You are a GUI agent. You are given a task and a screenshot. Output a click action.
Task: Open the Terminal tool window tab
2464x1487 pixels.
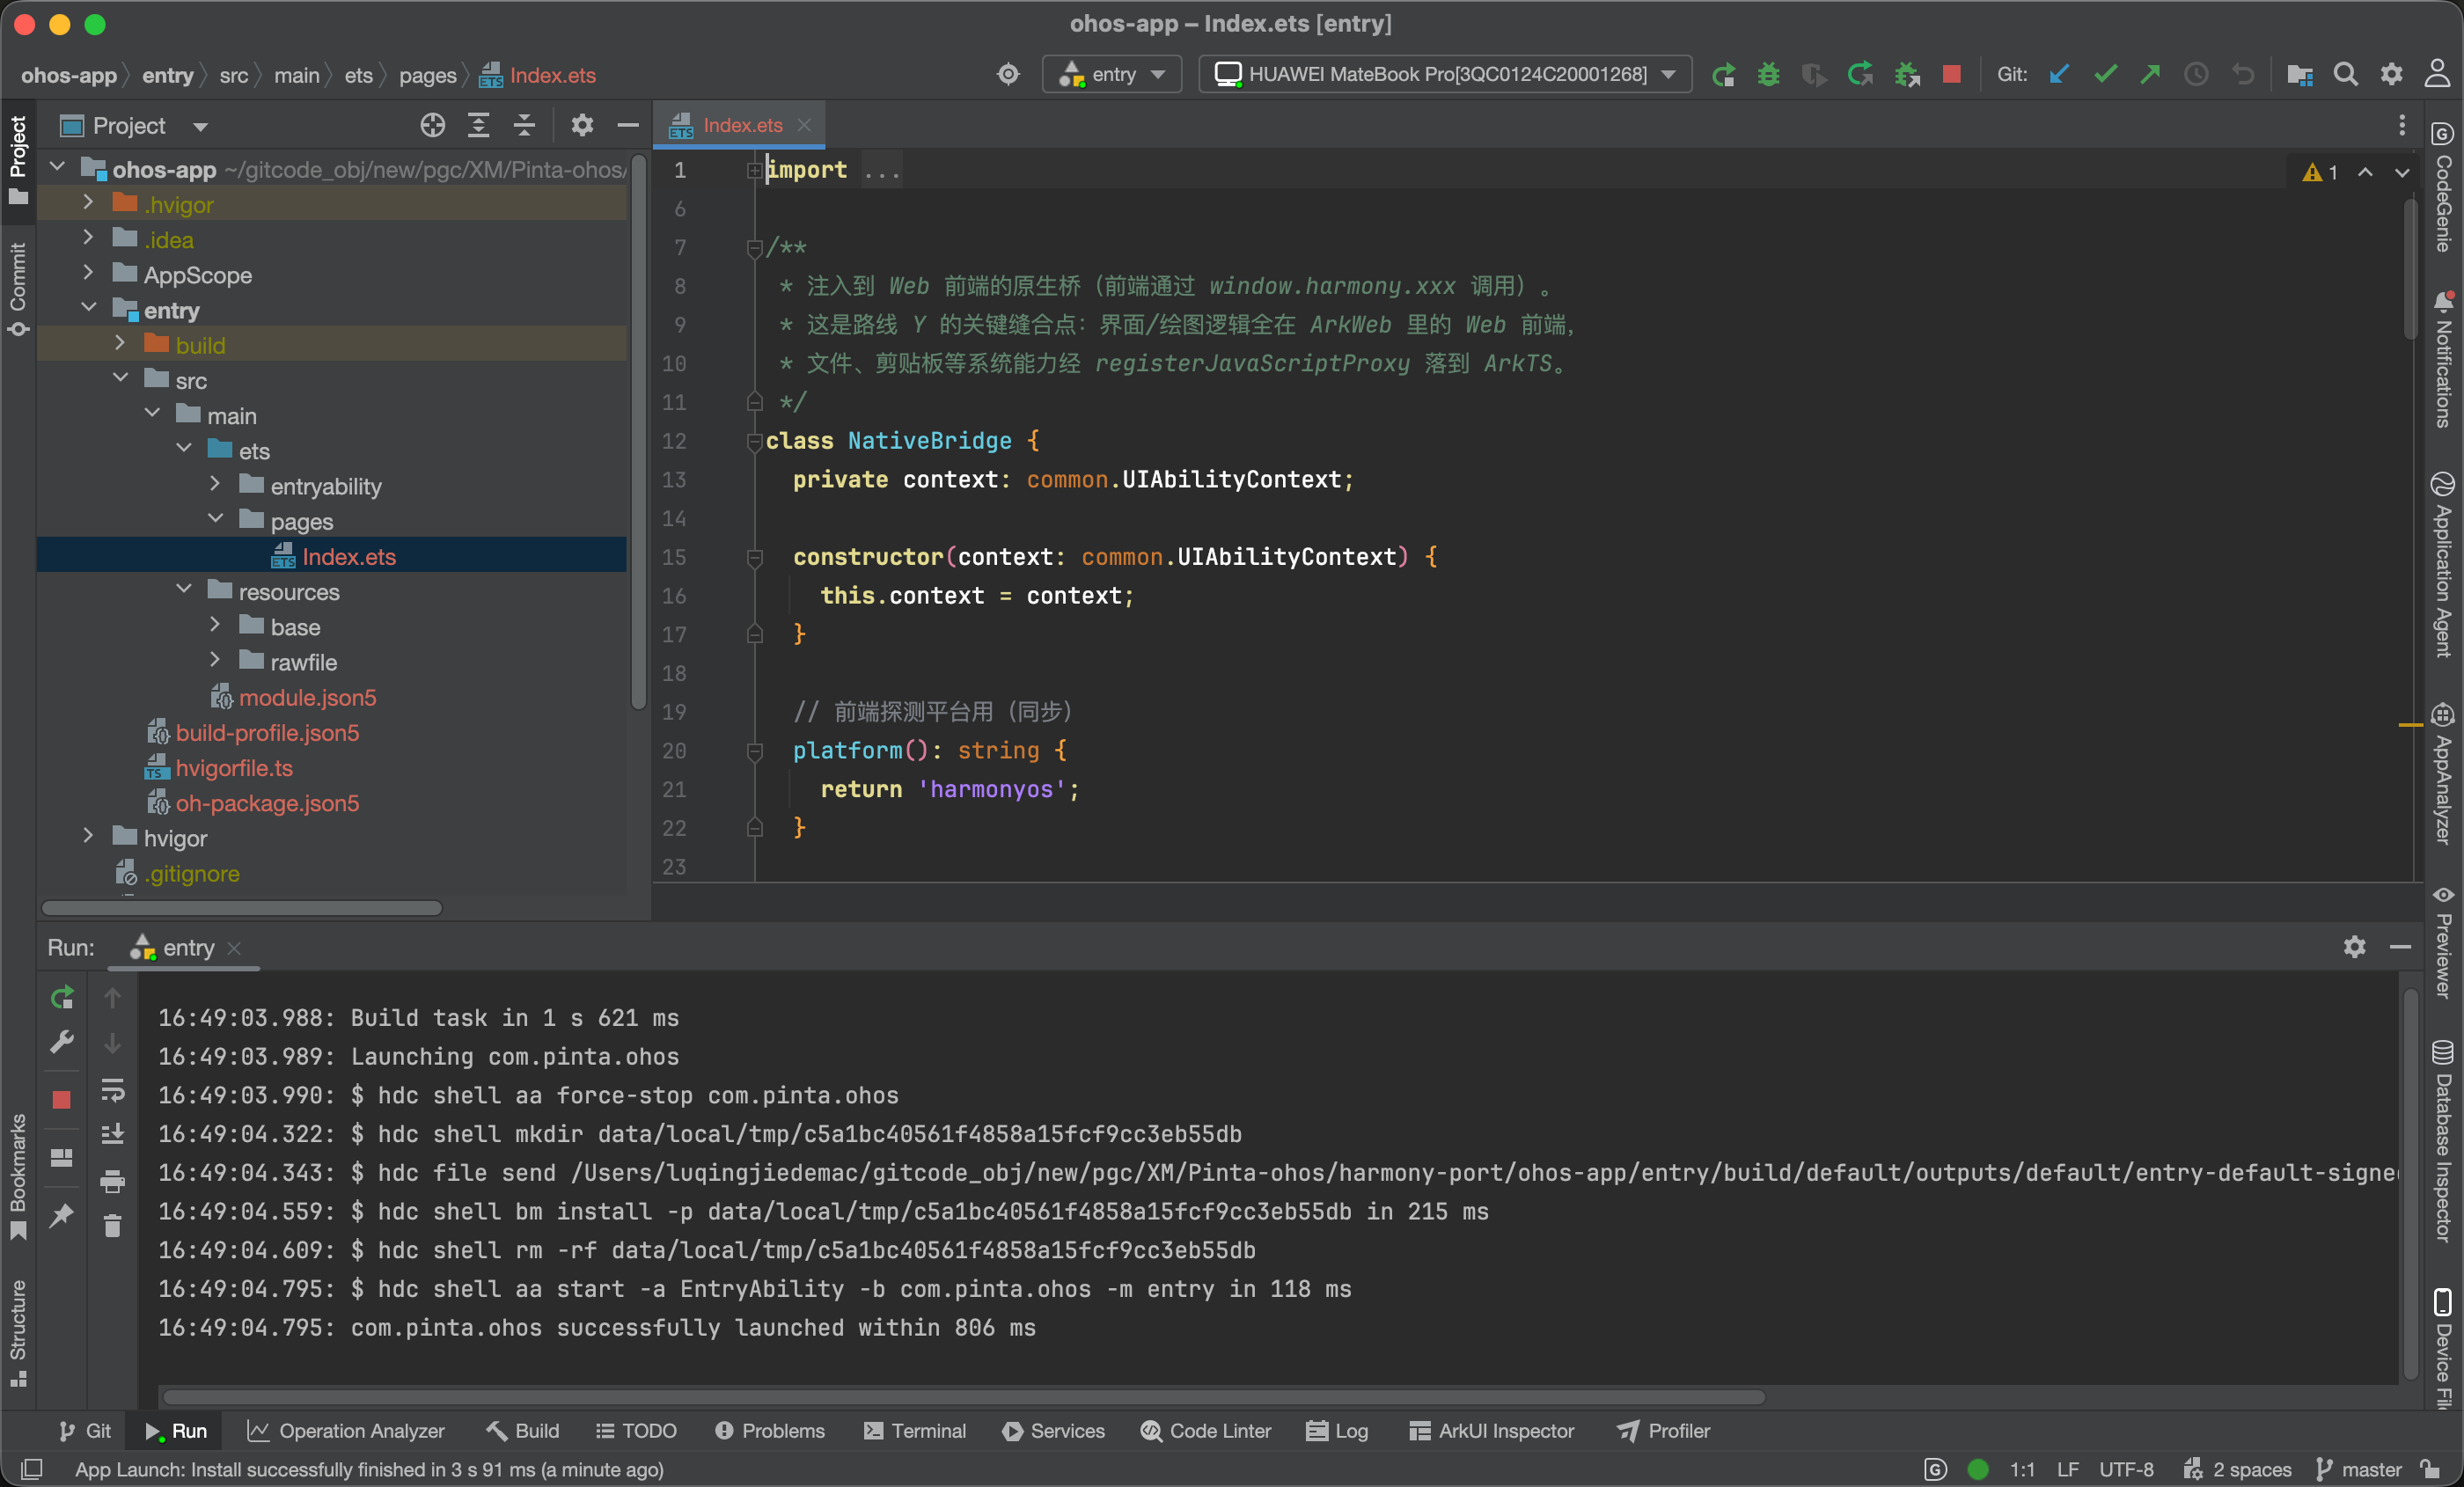click(x=914, y=1431)
